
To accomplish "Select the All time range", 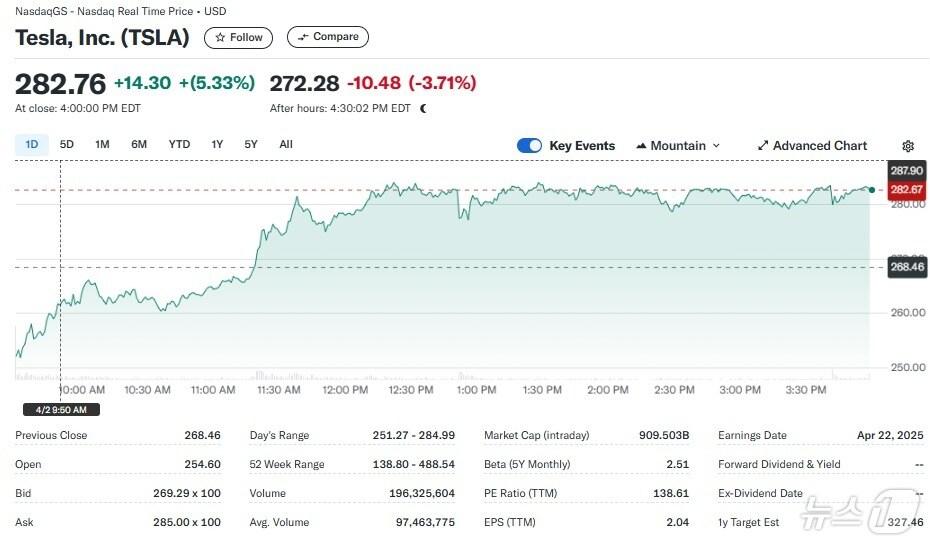I will tap(286, 144).
